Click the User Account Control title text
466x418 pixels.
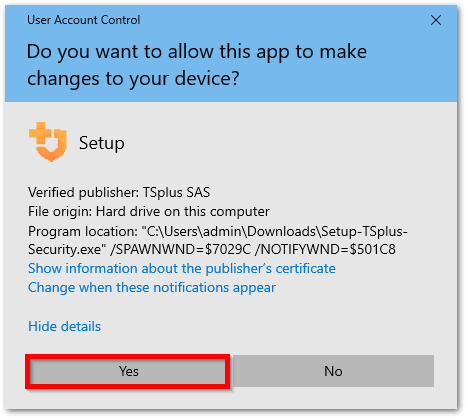(x=83, y=20)
